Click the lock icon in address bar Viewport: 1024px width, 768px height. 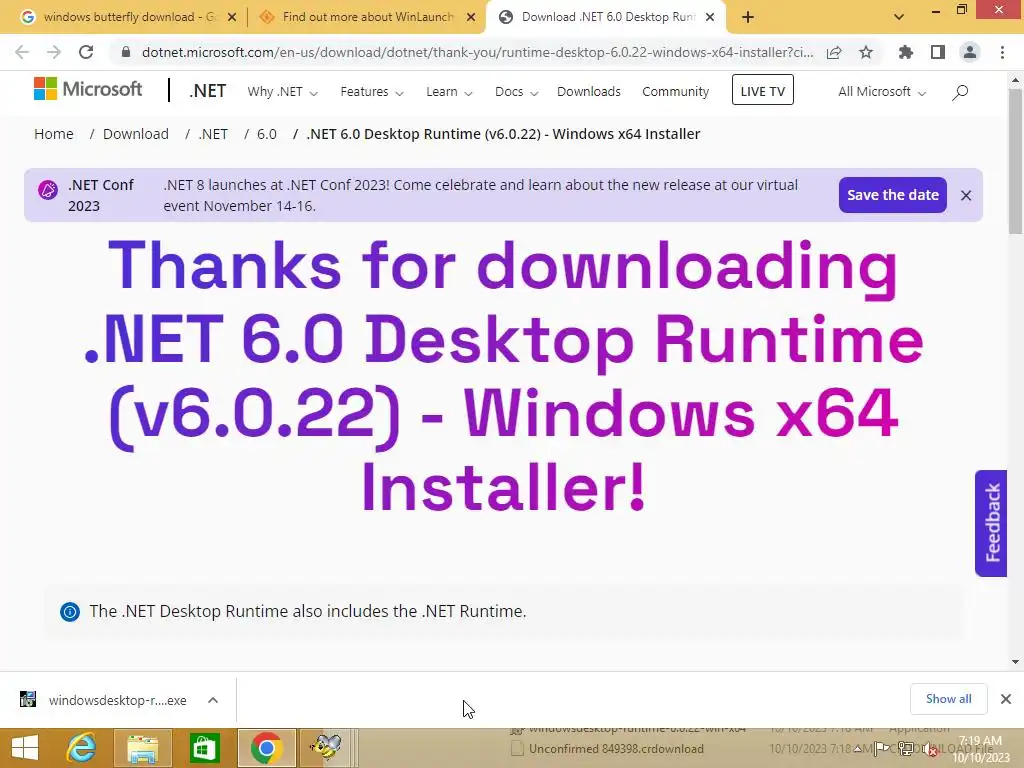coord(126,52)
